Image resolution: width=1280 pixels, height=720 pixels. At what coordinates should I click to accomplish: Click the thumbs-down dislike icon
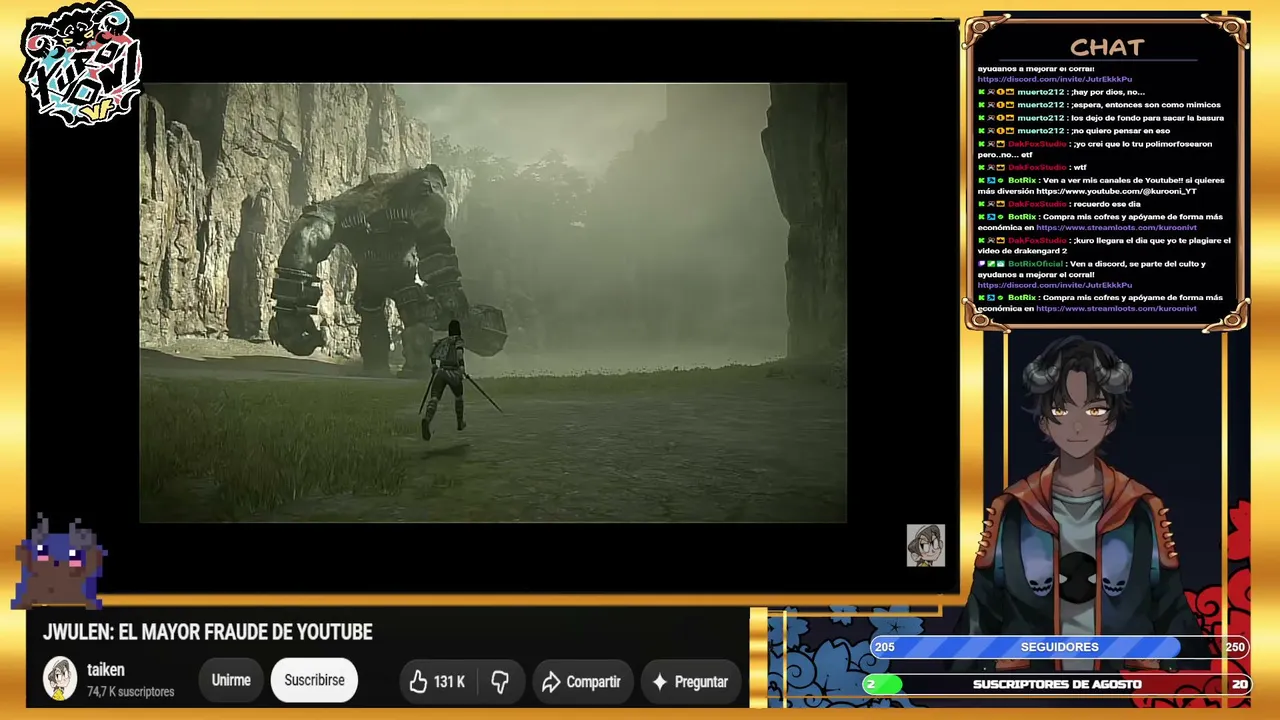(500, 681)
